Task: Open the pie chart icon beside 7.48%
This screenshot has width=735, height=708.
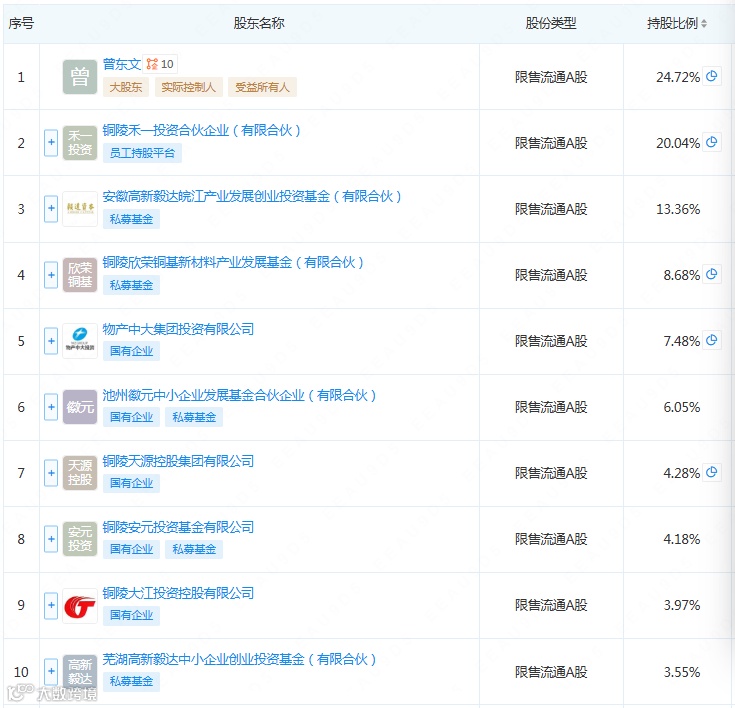Action: [x=712, y=340]
